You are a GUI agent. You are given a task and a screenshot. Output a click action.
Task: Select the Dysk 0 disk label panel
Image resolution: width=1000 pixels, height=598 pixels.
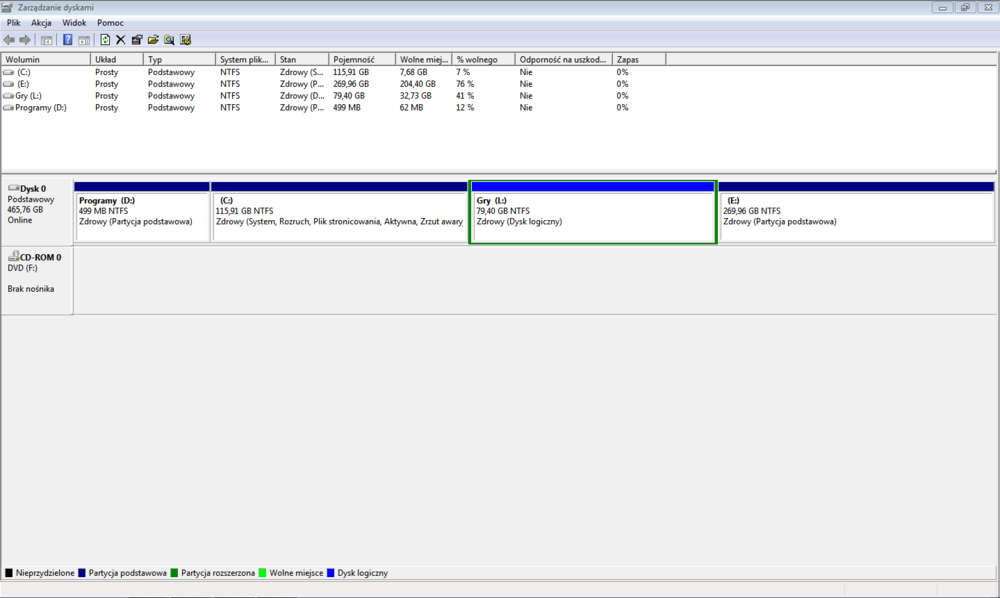(37, 211)
